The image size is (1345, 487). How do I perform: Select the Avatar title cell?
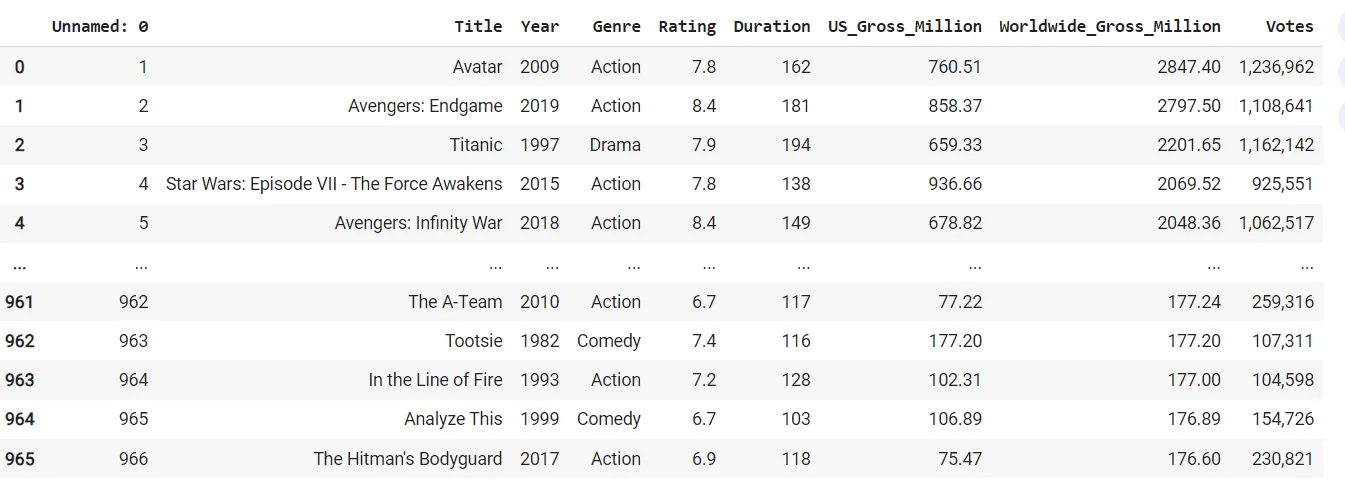(x=478, y=67)
